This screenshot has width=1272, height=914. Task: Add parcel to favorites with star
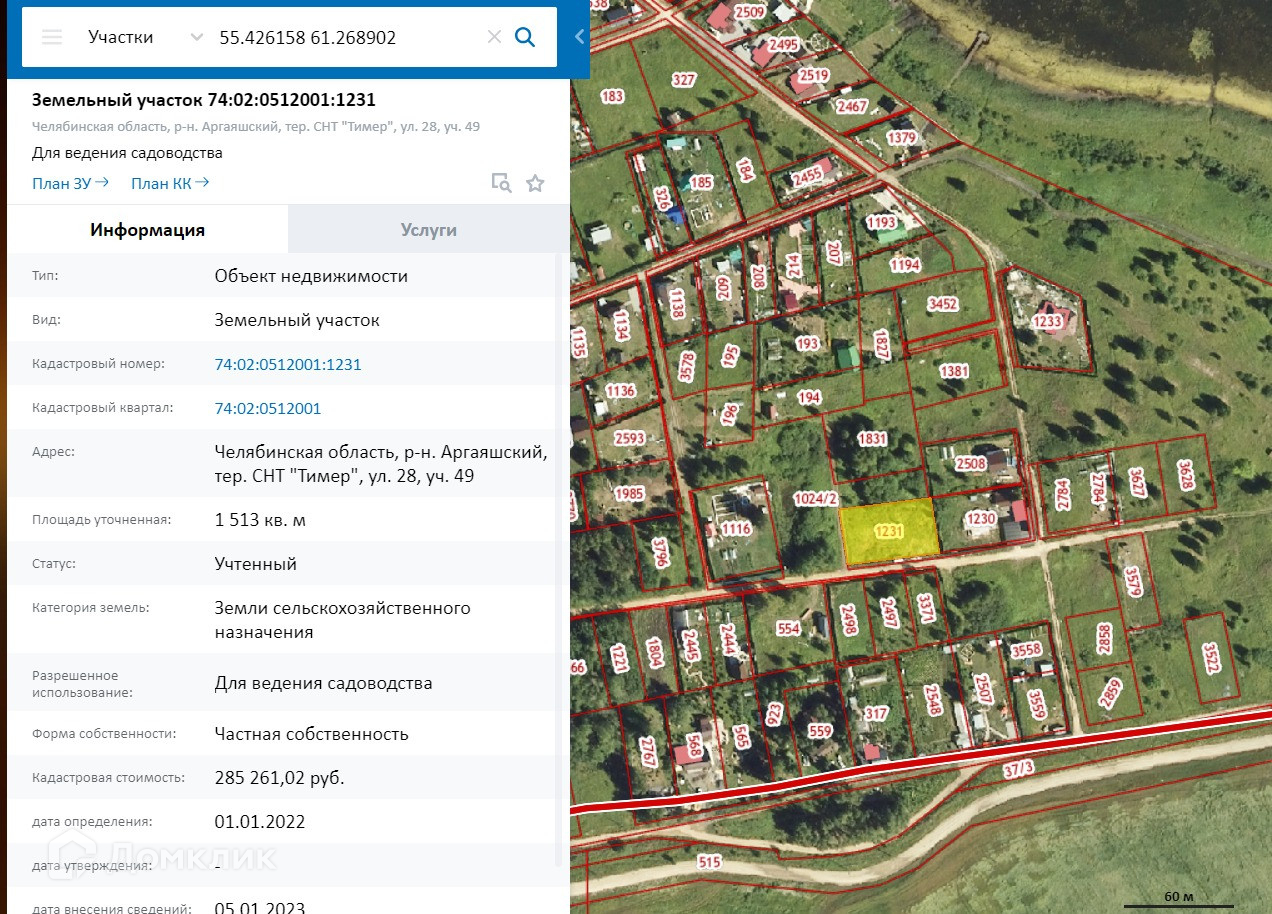(x=535, y=183)
